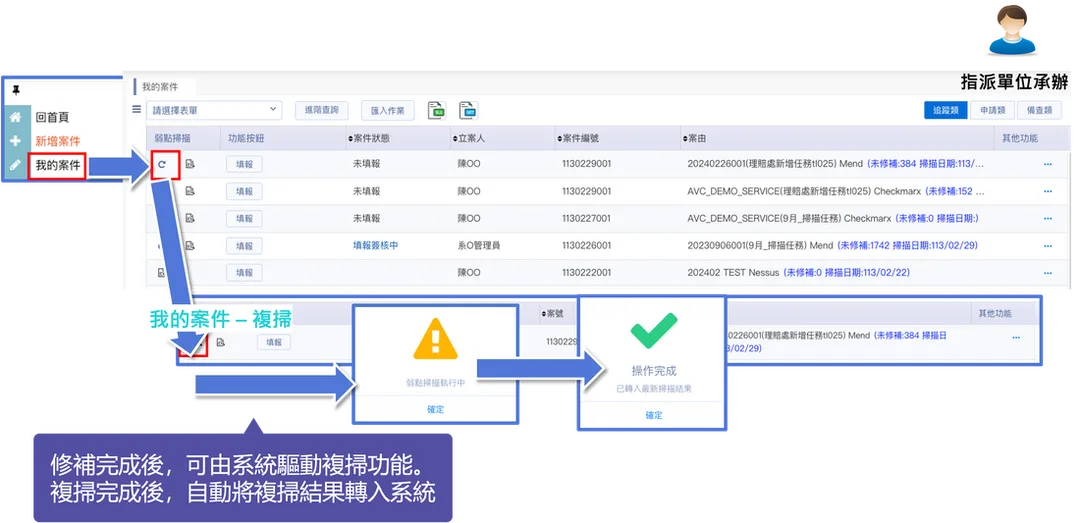Open document icon in 20230906001 Mend row
1080x523 pixels.
click(x=190, y=245)
